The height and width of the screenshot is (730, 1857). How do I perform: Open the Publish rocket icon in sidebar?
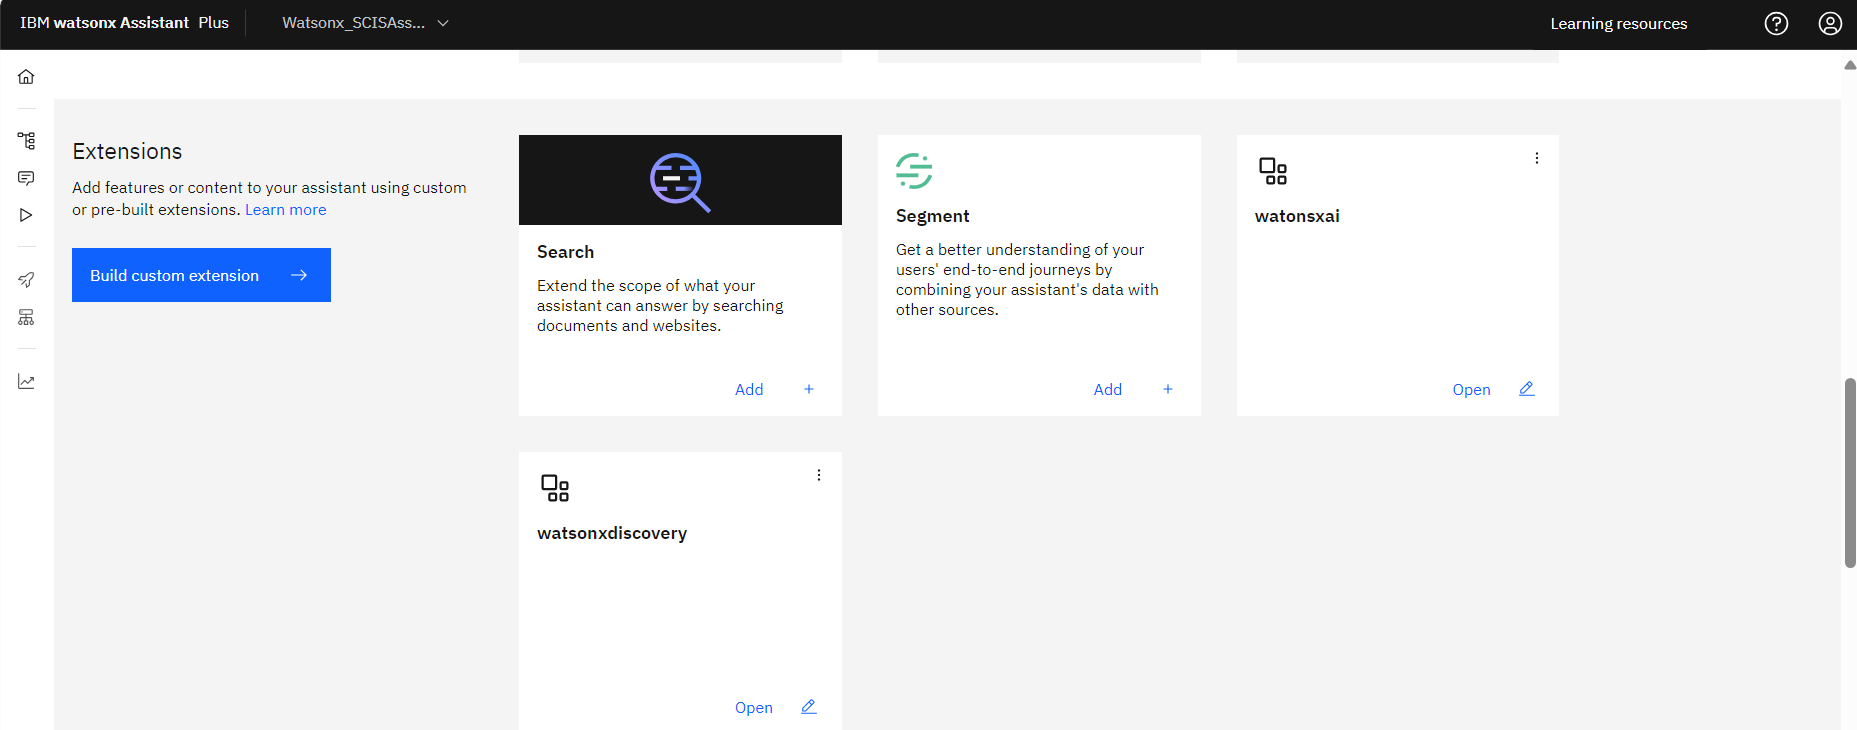tap(26, 280)
